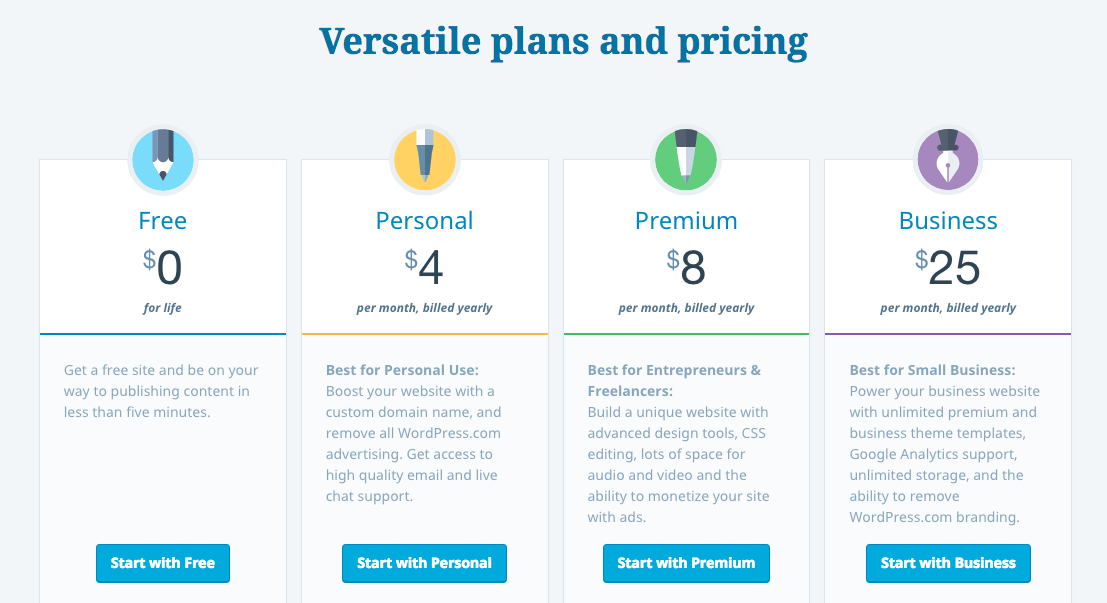
Task: Click the purple fountain pen Business icon
Action: coord(947,161)
